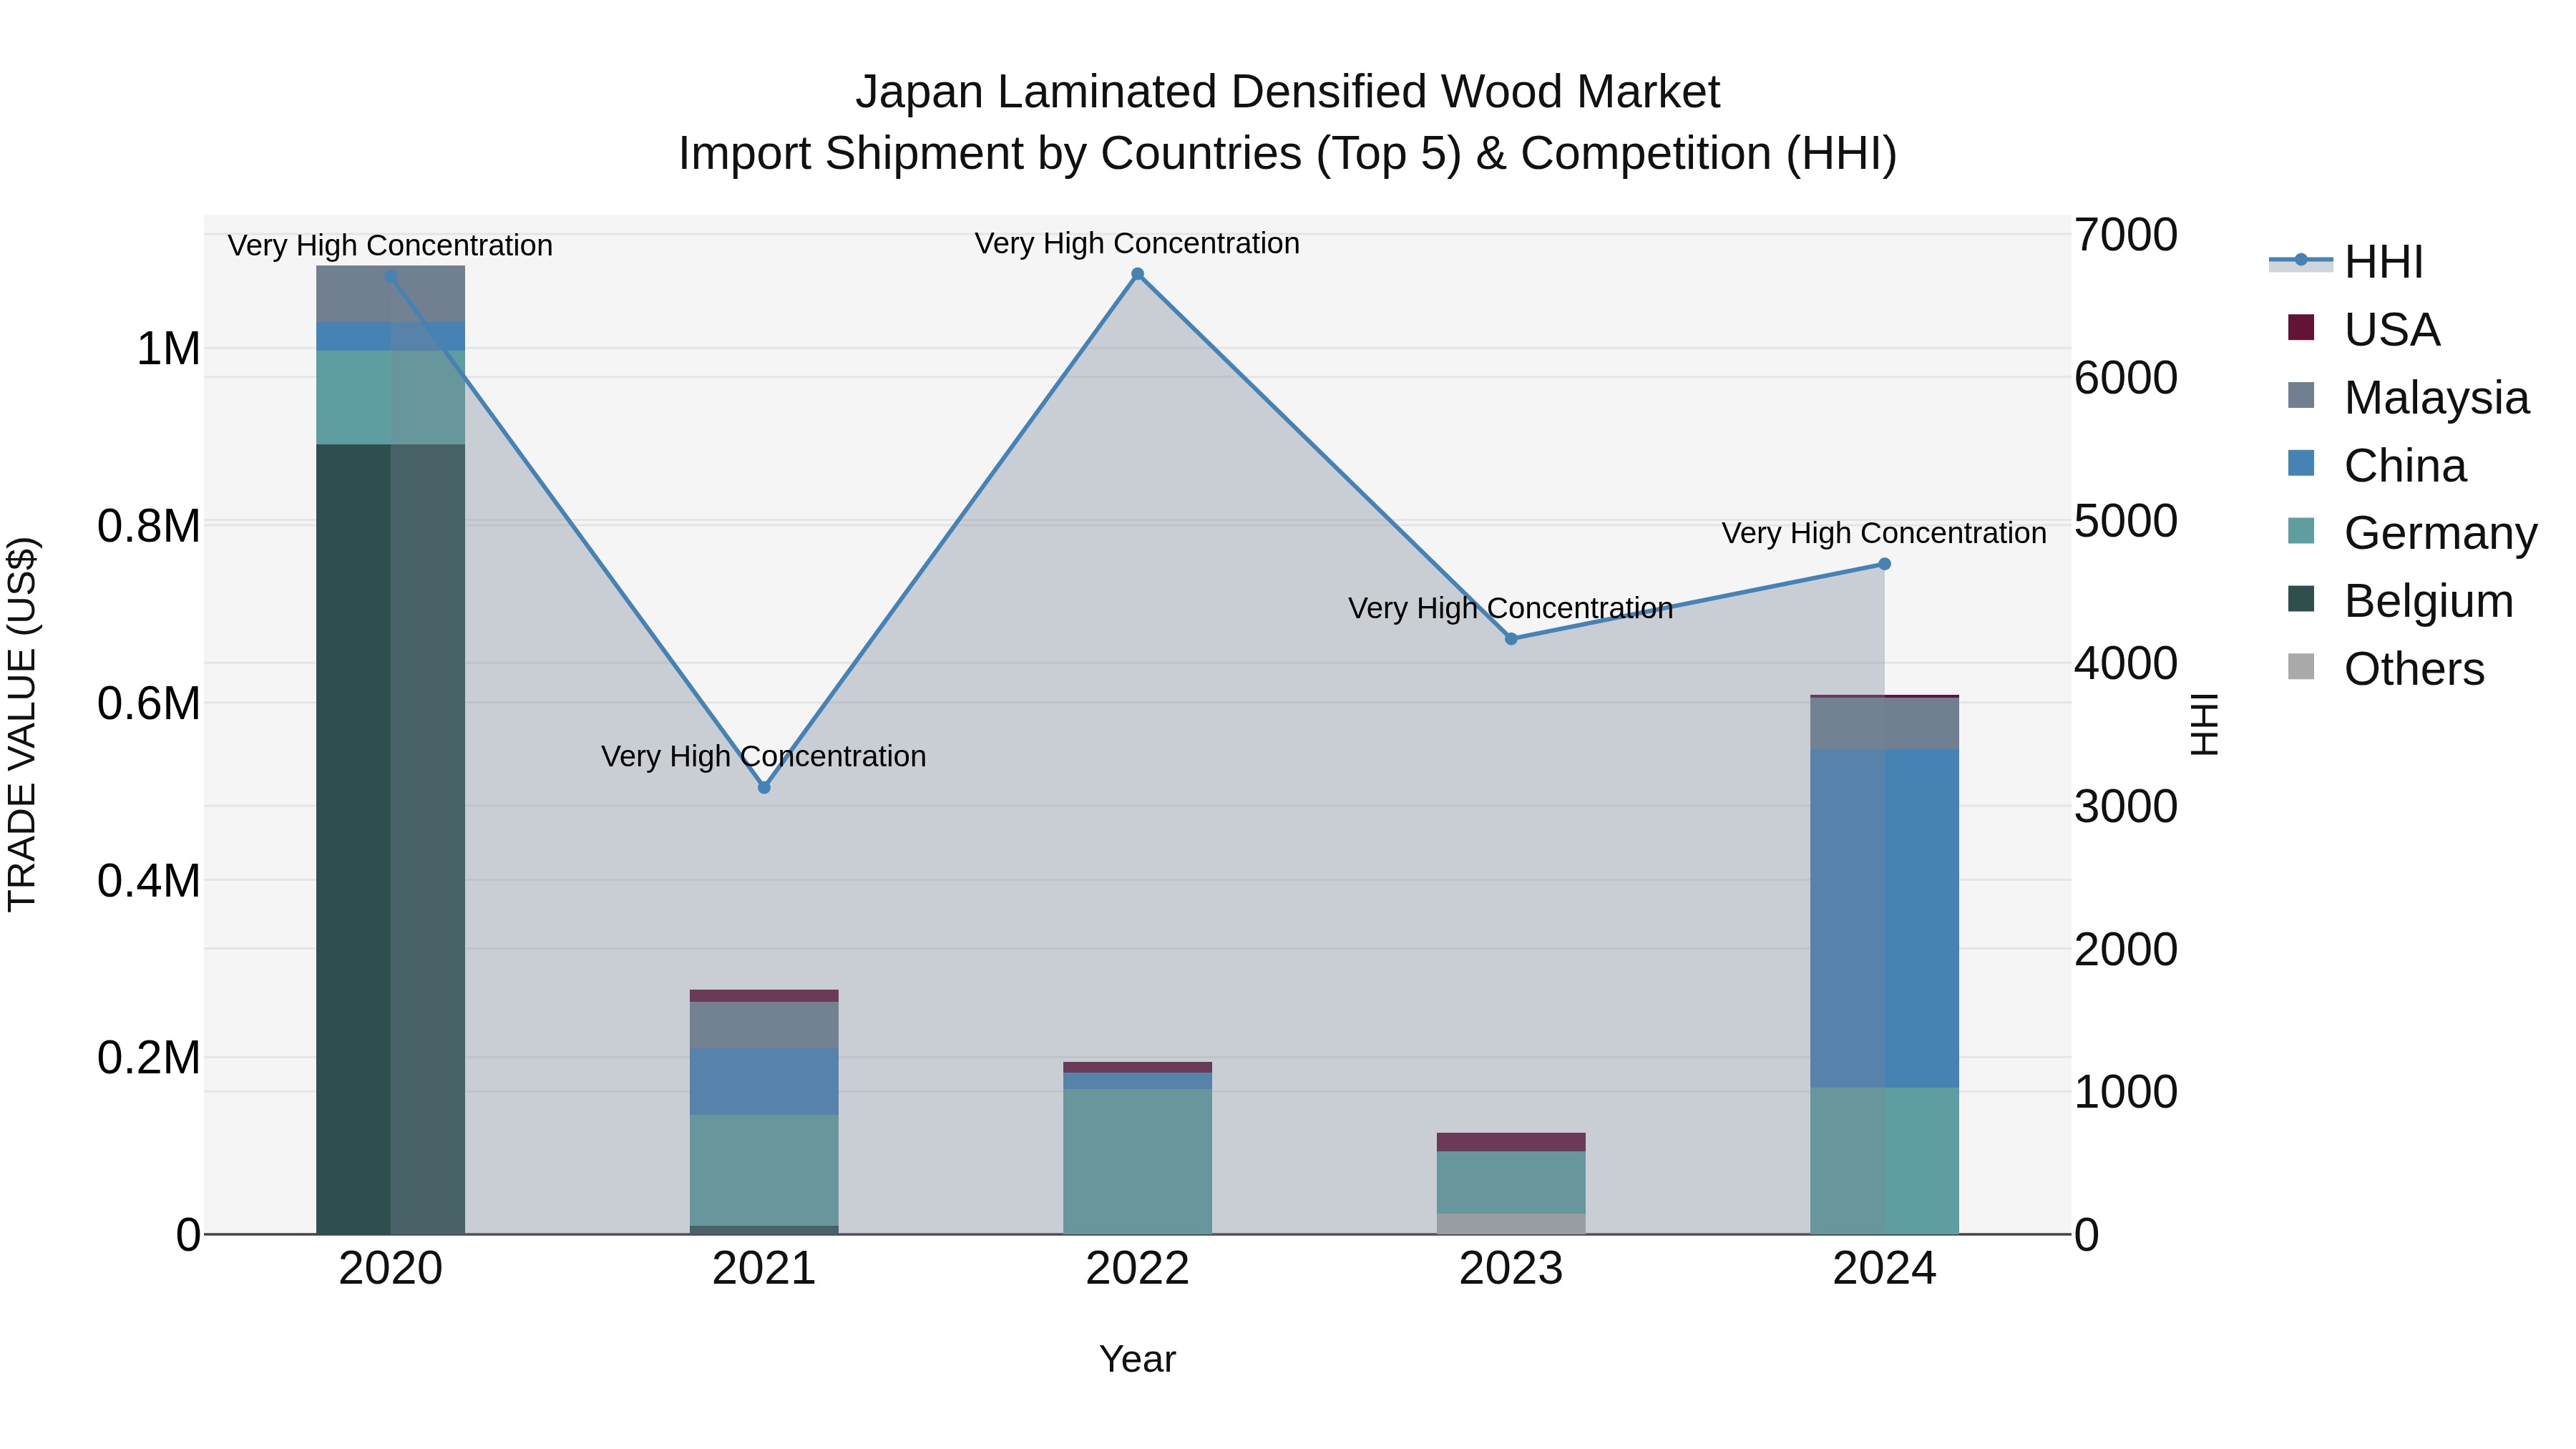Screen dimensions: 2576x1449
Task: Click the Germany bar segment in 2020
Action: [391, 397]
